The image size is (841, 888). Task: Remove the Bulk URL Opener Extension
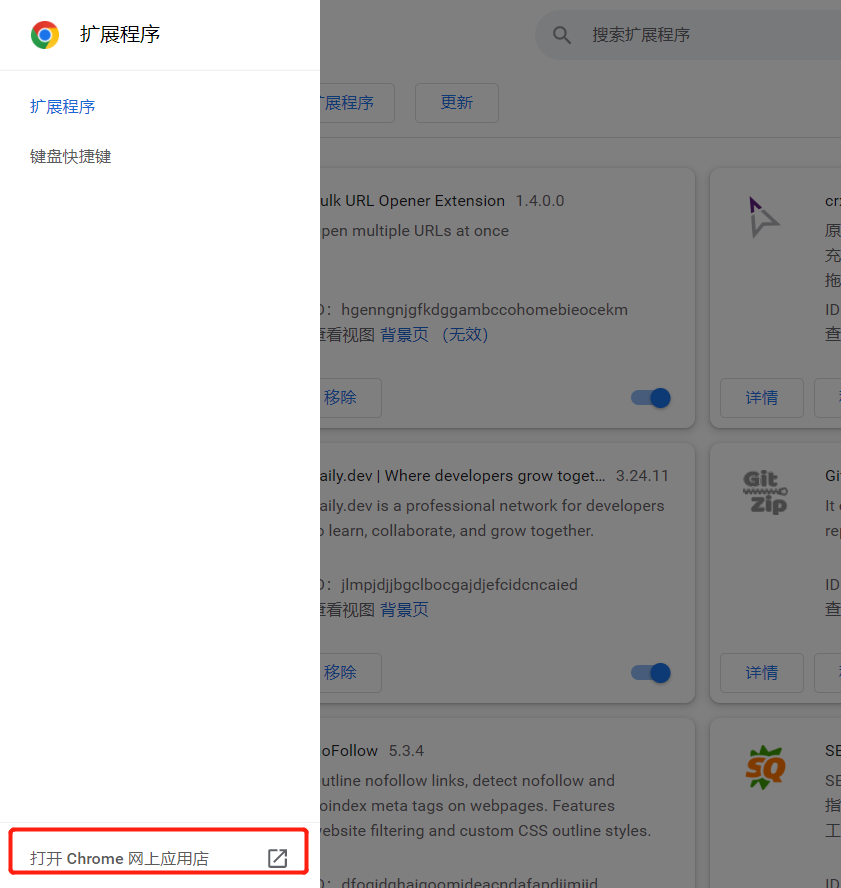(x=350, y=398)
